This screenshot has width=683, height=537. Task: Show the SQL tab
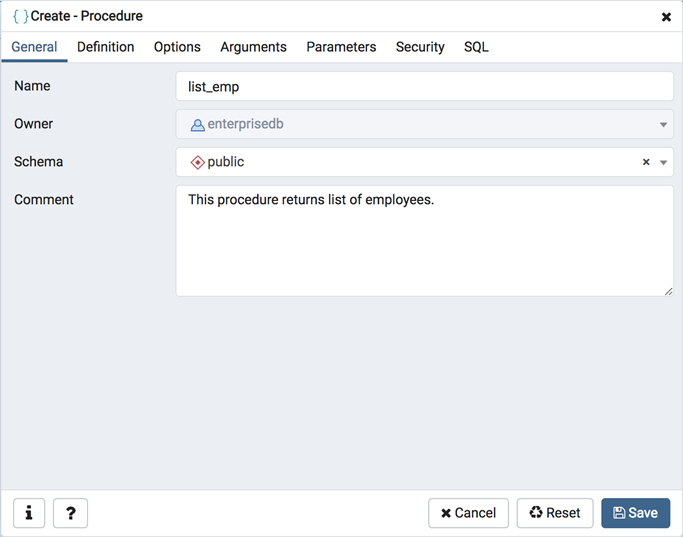[476, 47]
